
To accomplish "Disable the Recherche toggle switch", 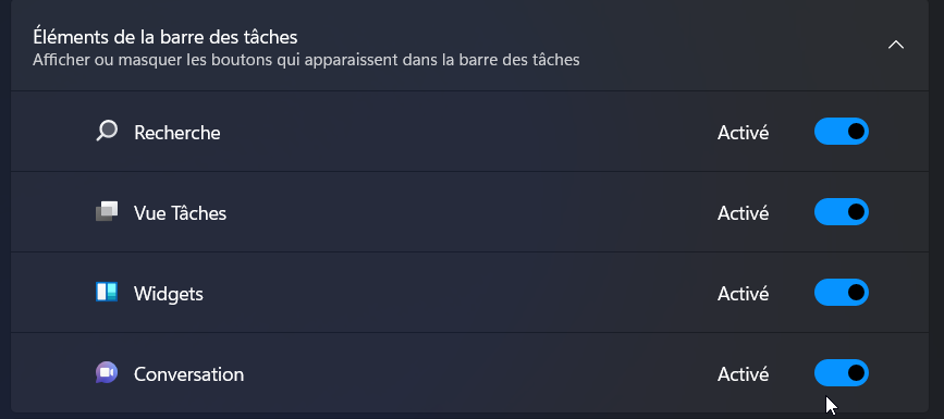I will click(x=841, y=132).
